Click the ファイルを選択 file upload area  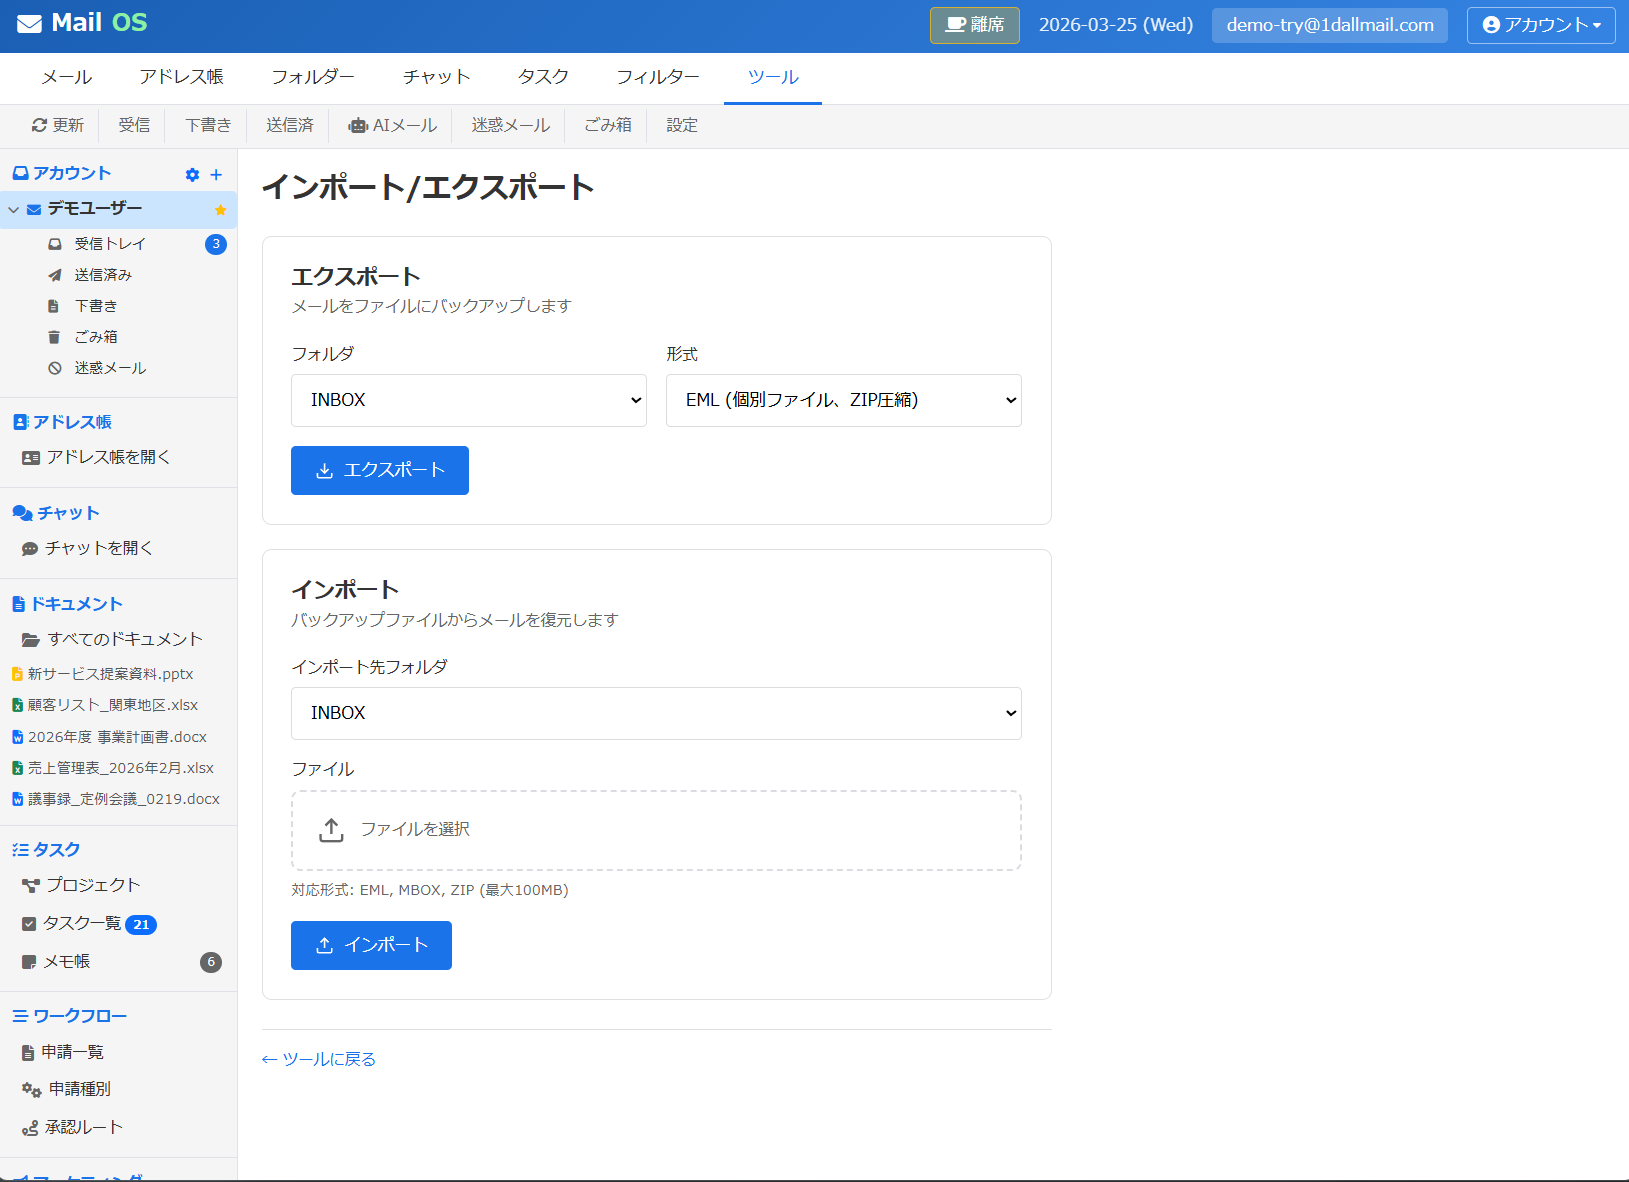656,830
